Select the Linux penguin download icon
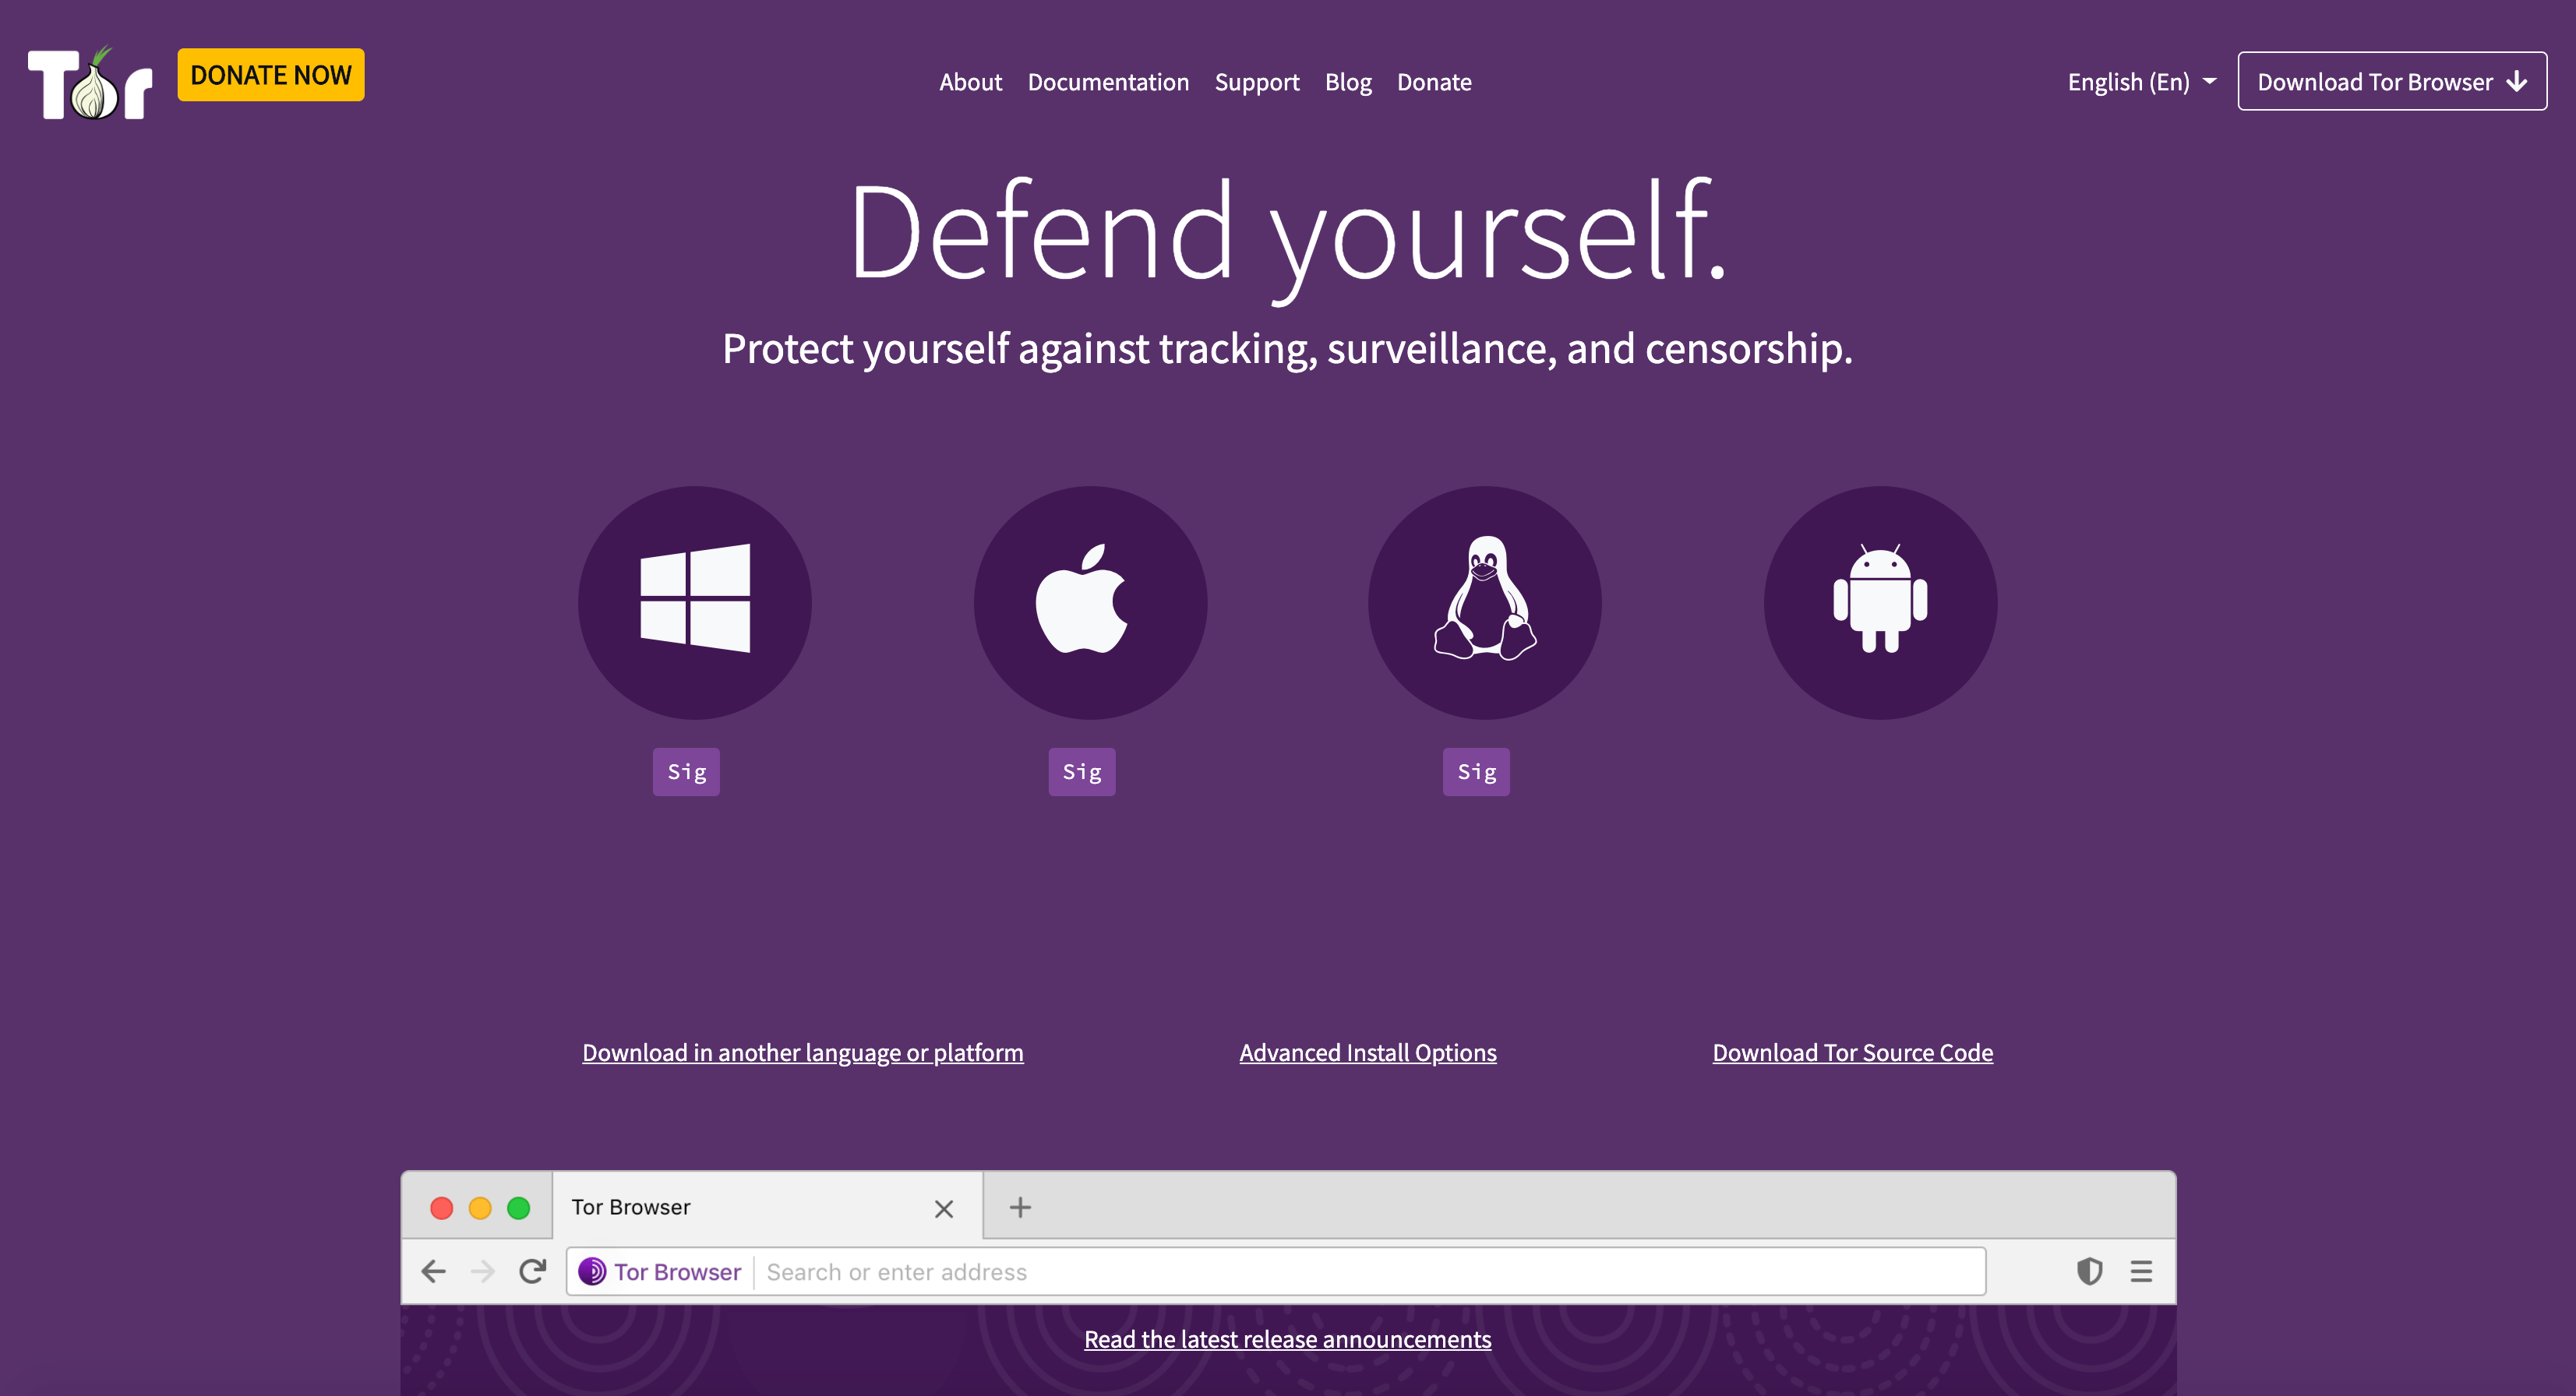Screen dimensions: 2576x1396 1485,603
